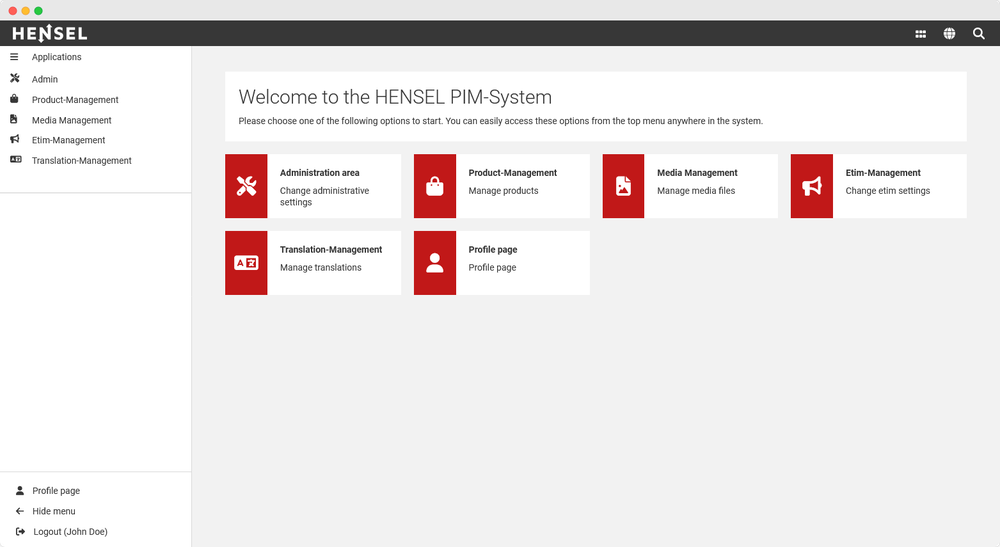Click the red user Profile page icon

tap(435, 263)
